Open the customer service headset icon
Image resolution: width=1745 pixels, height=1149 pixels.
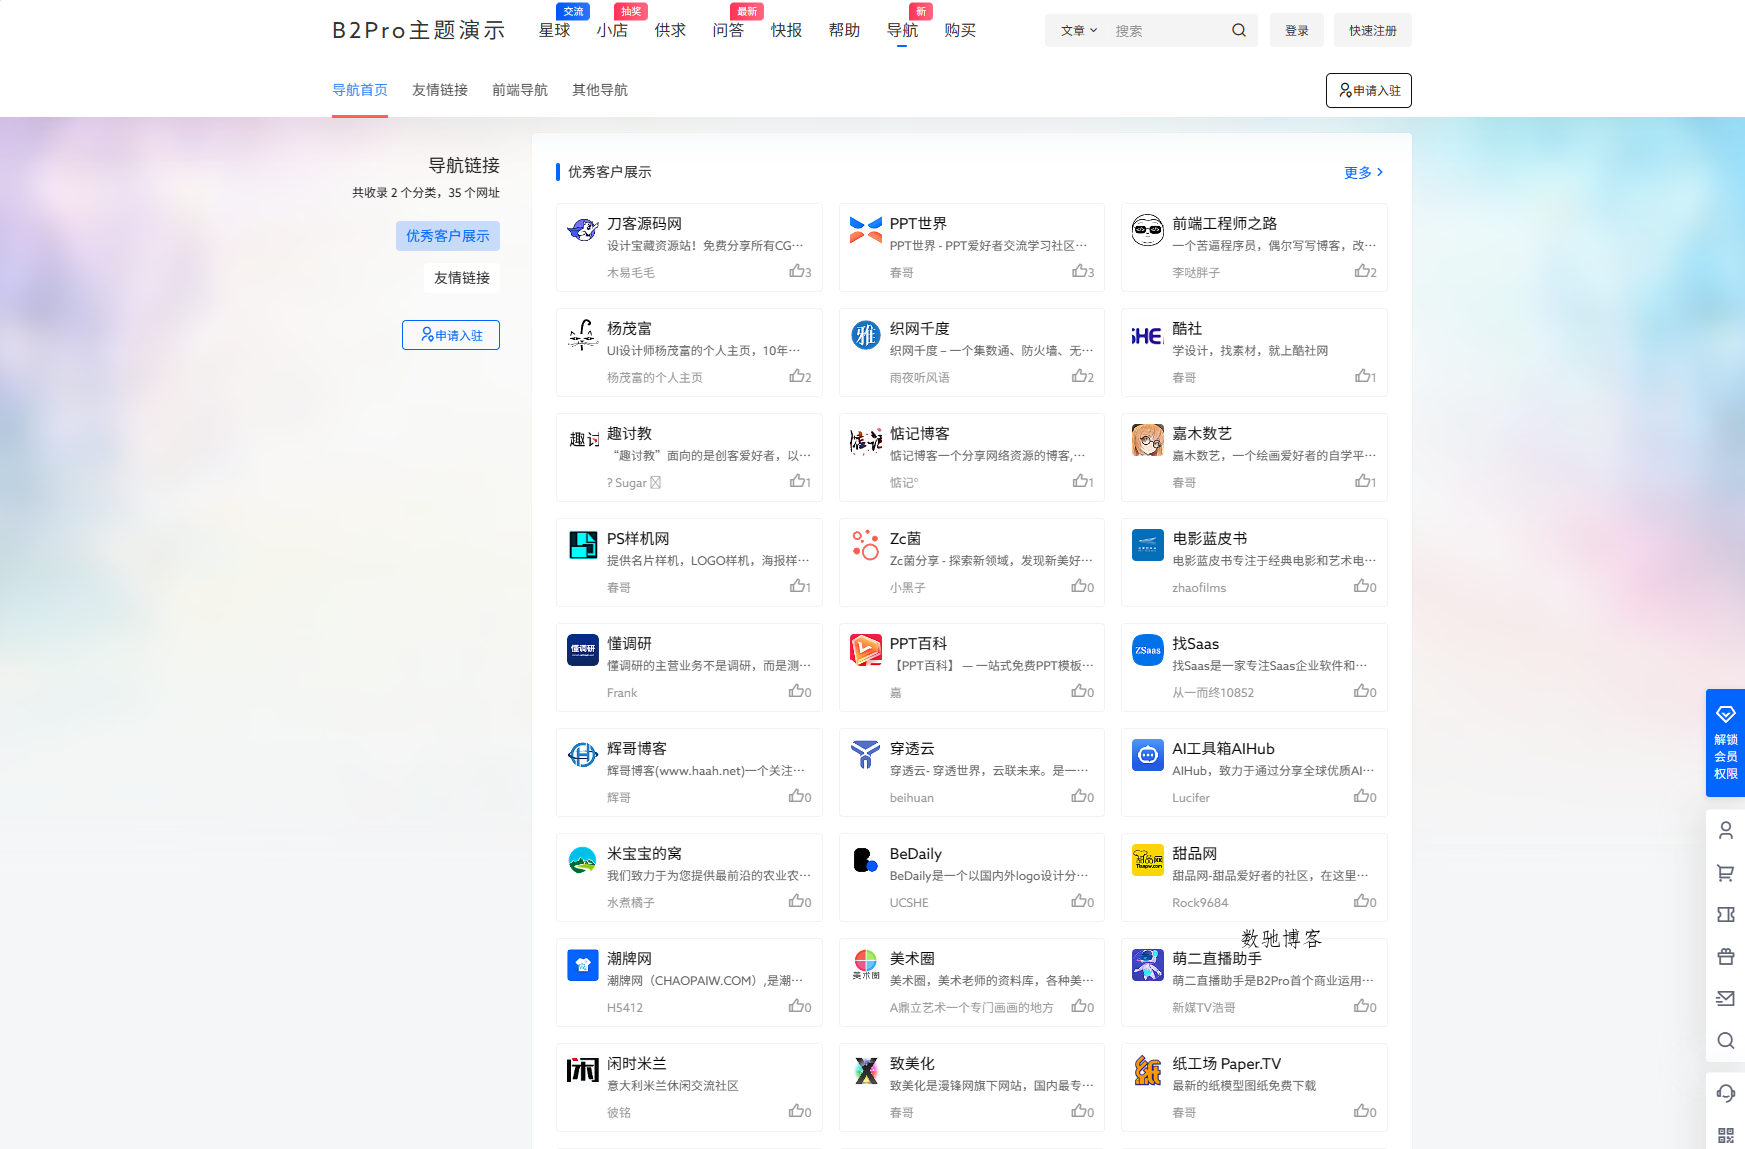coord(1726,1093)
